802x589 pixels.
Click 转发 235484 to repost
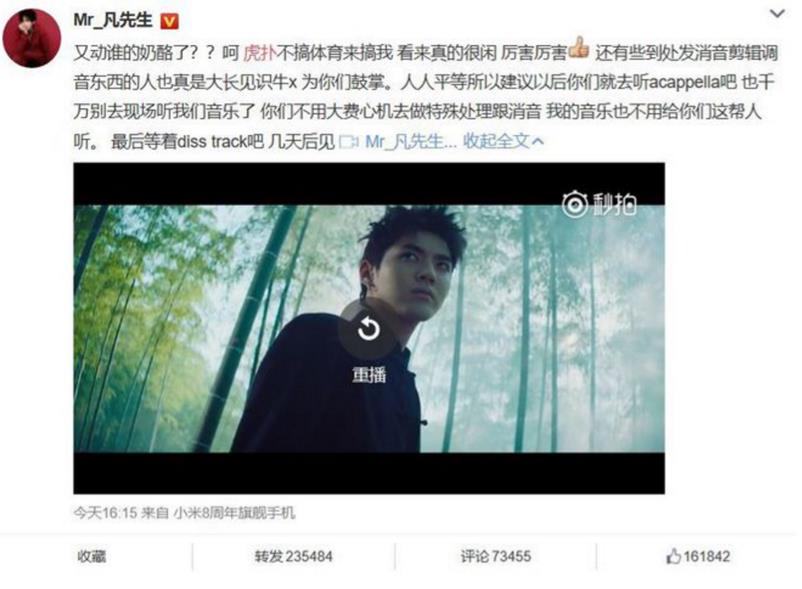tap(294, 556)
